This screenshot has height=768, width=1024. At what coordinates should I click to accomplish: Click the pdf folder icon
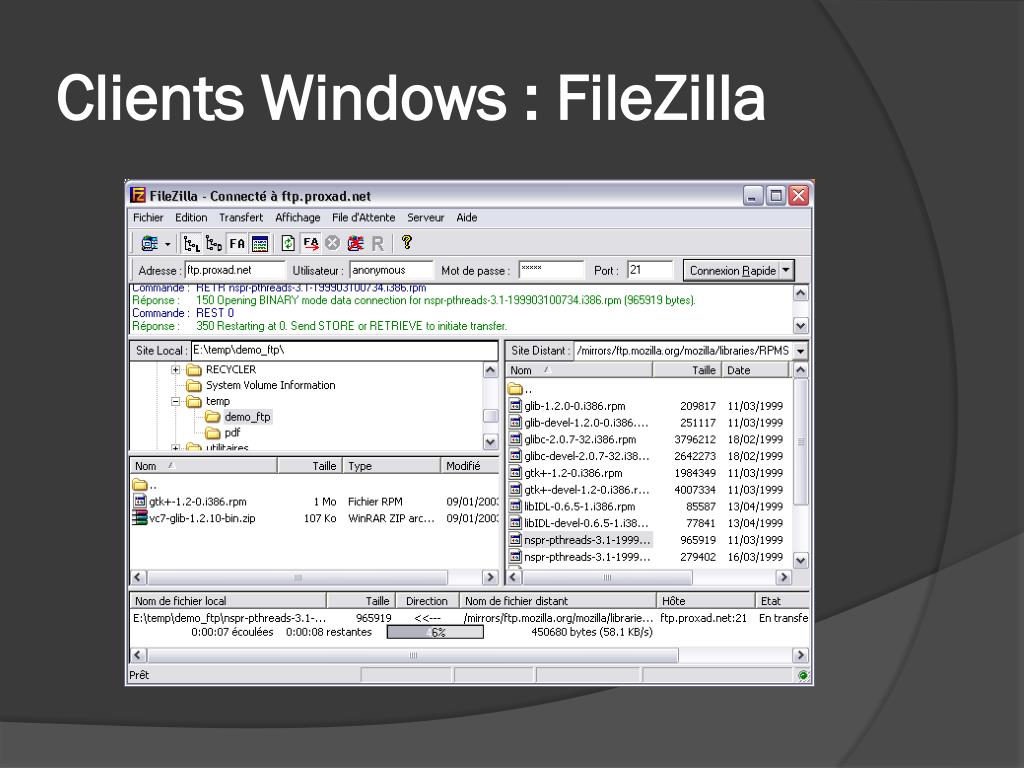point(212,432)
